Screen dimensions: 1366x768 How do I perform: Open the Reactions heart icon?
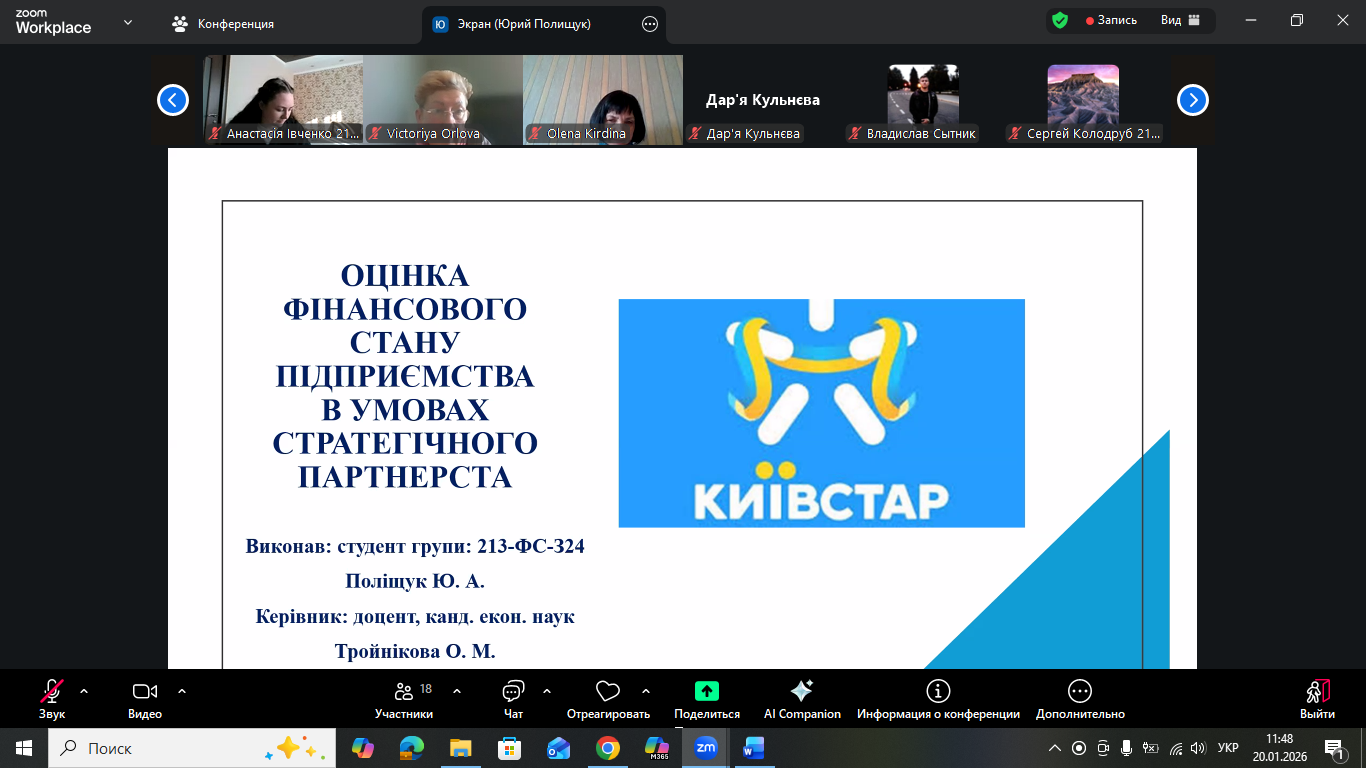pos(607,691)
